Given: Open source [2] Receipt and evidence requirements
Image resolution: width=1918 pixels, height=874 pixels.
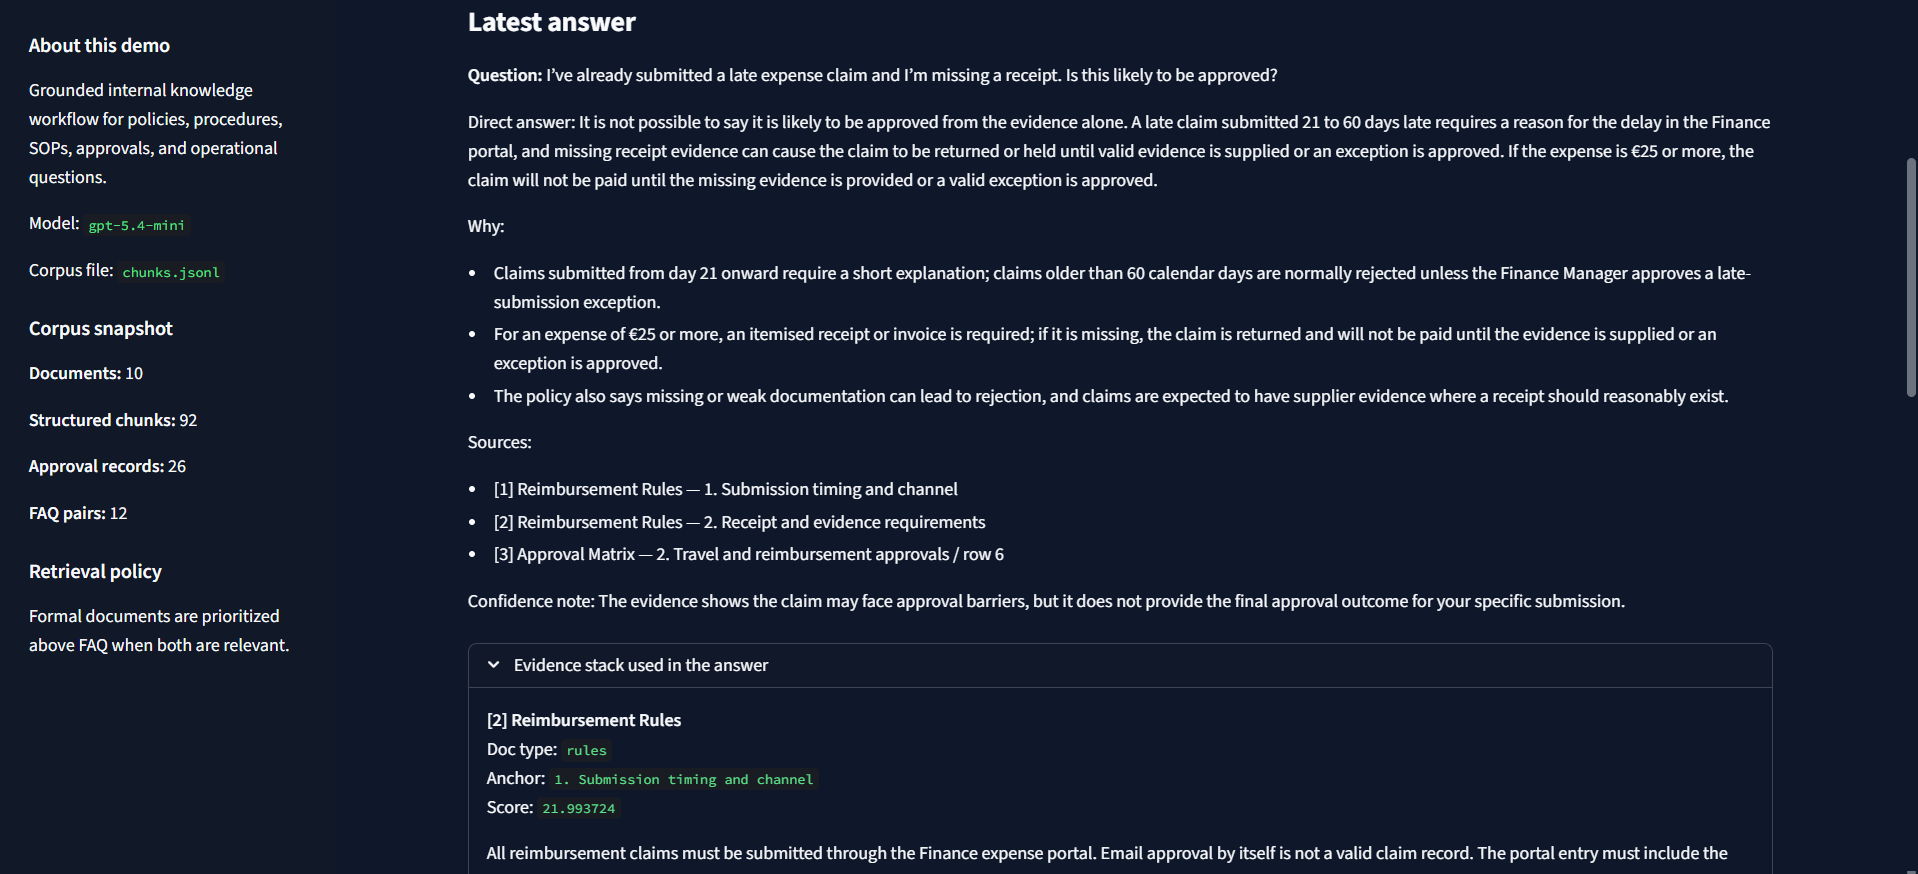Looking at the screenshot, I should [x=738, y=521].
